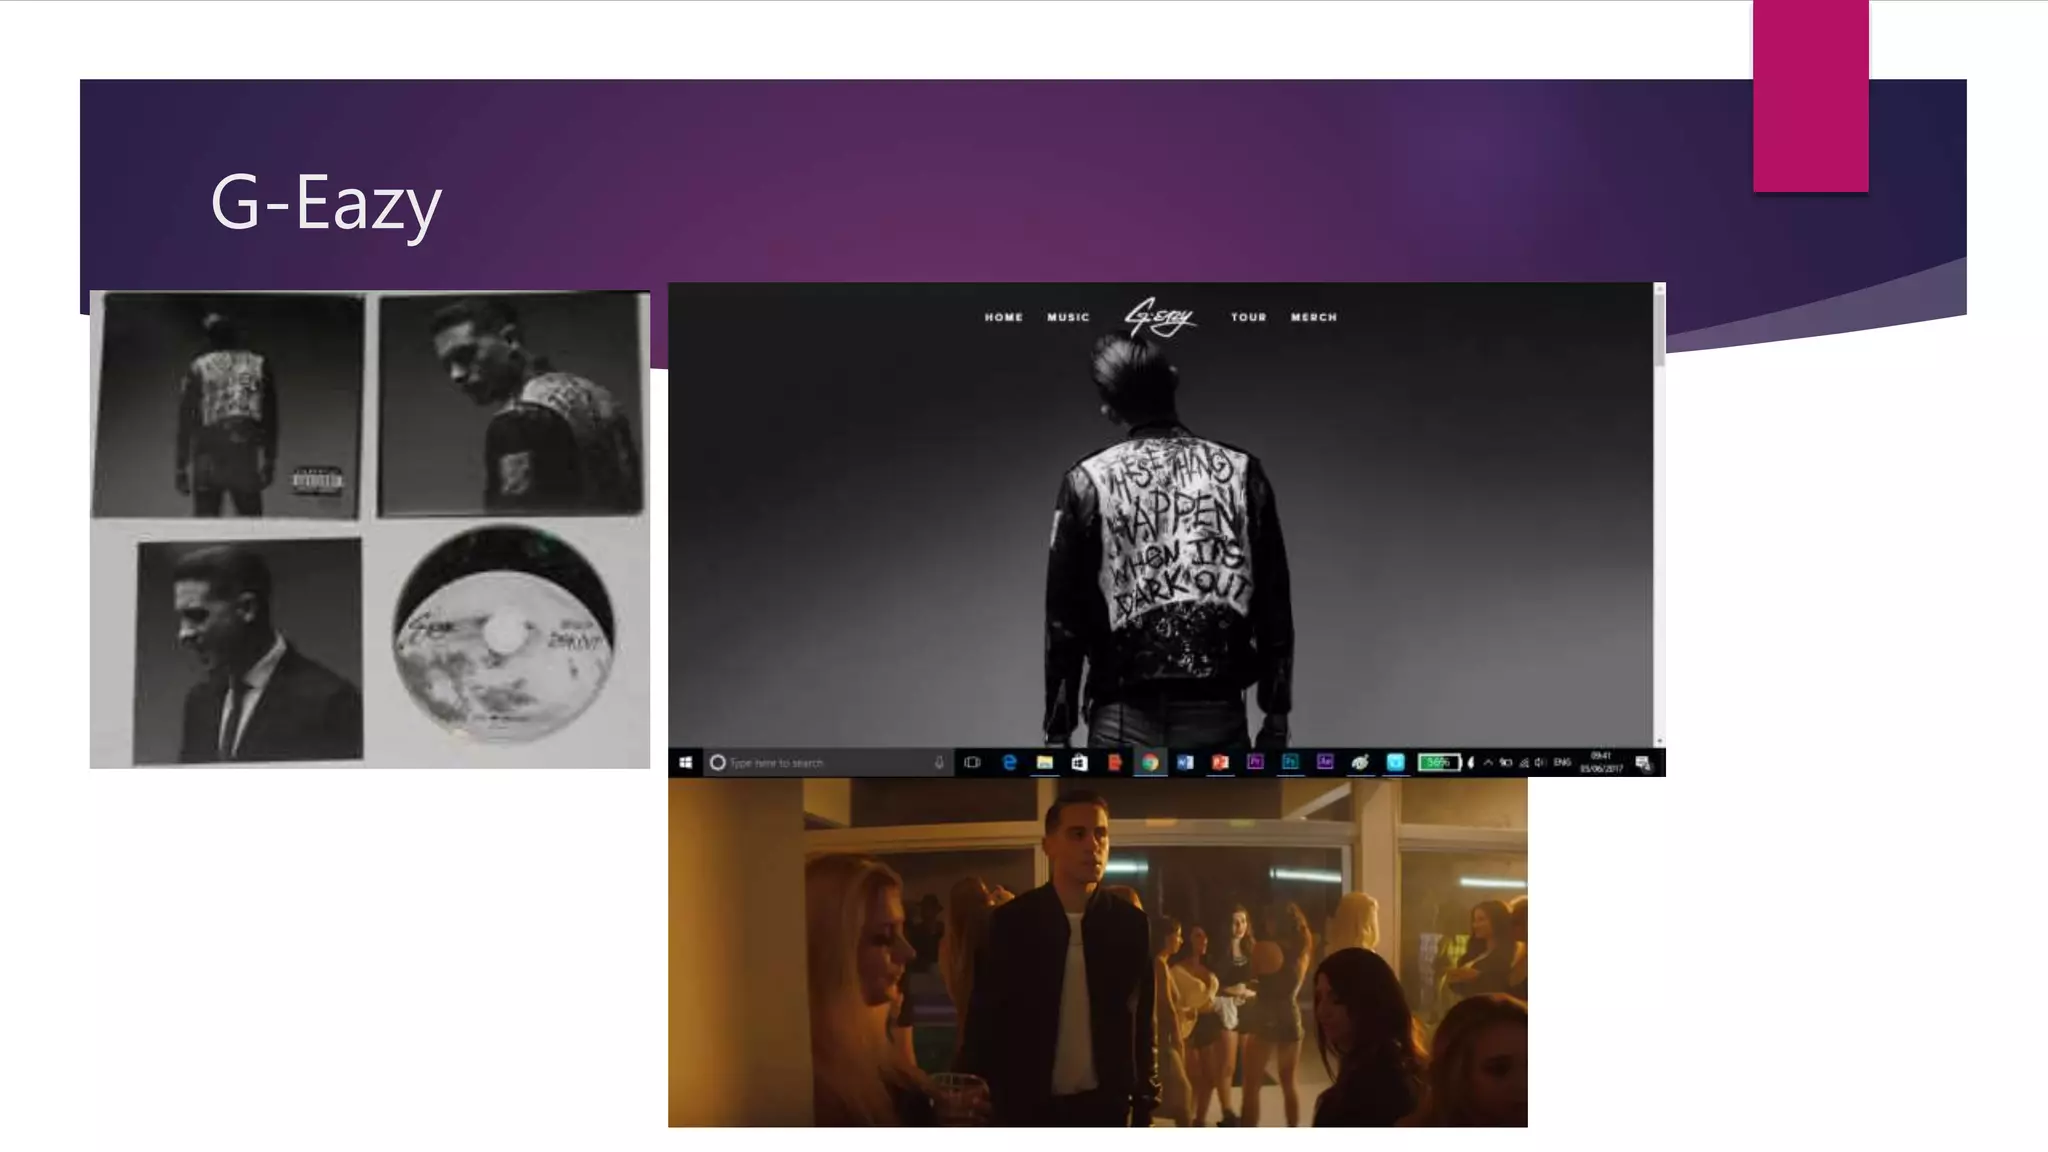Click the browser vertical scrollbar thumb

click(1659, 330)
